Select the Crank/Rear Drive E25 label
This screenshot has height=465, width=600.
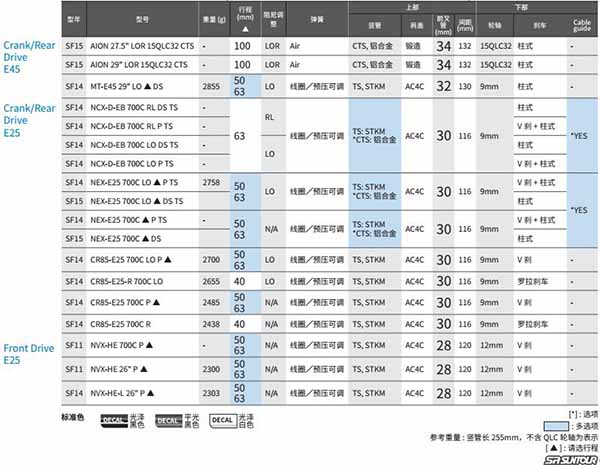click(29, 120)
